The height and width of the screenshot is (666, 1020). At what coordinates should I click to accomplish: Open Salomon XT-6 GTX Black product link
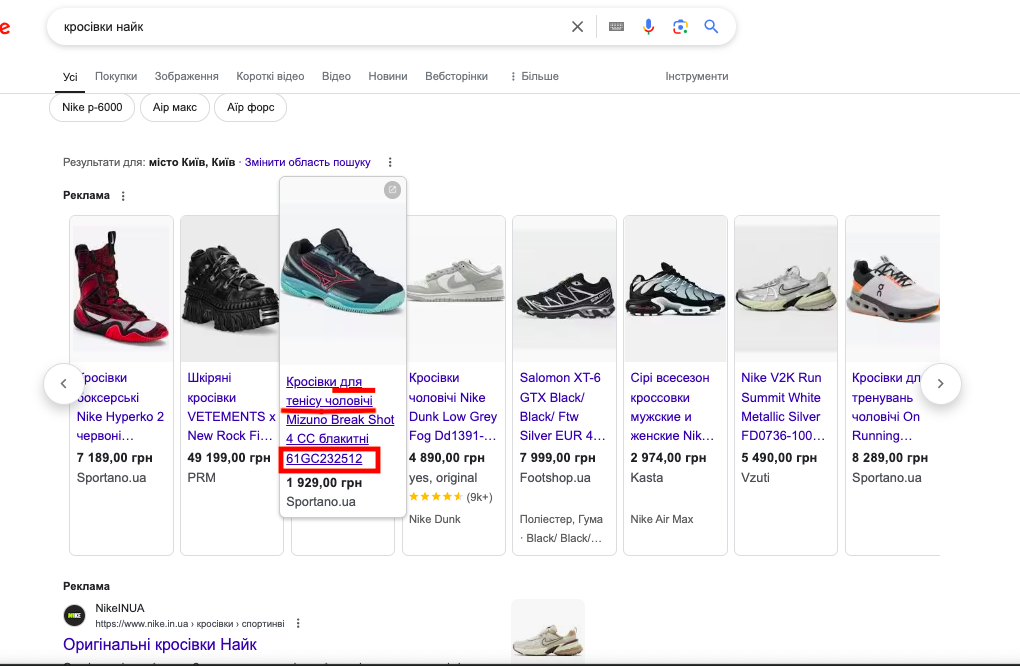(x=563, y=406)
